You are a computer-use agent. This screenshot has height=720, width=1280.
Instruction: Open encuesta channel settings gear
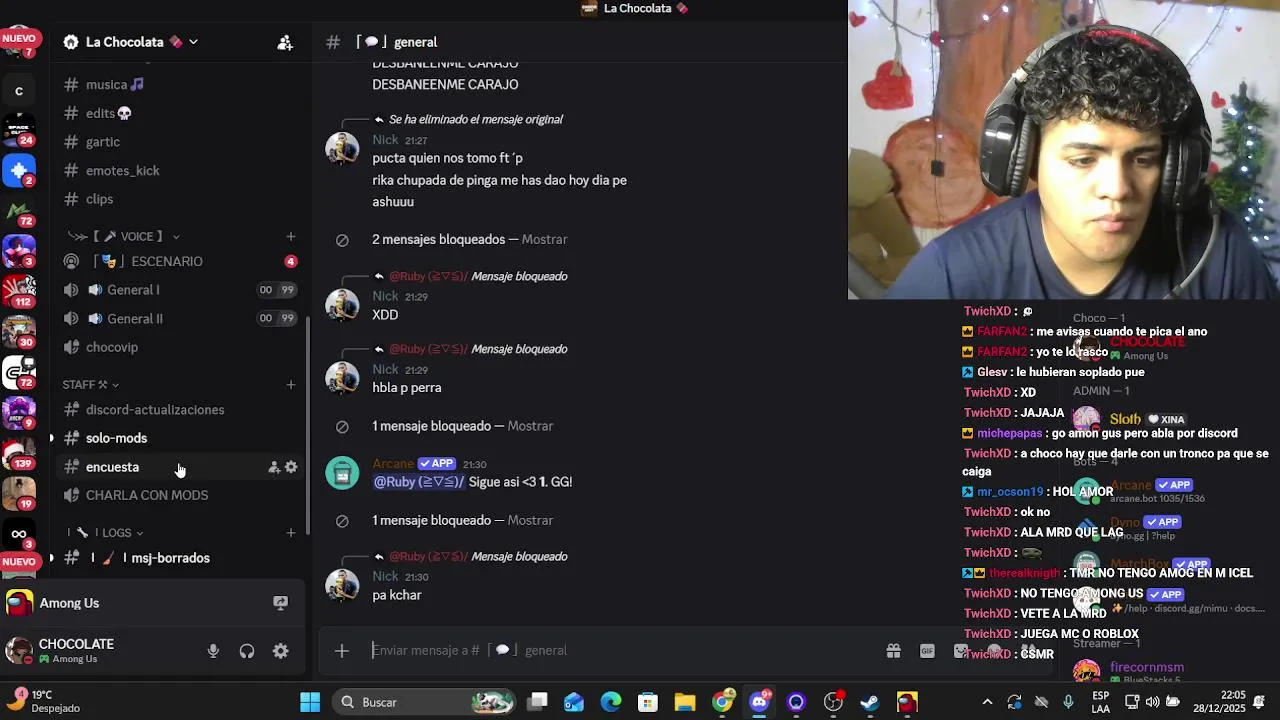coord(291,467)
